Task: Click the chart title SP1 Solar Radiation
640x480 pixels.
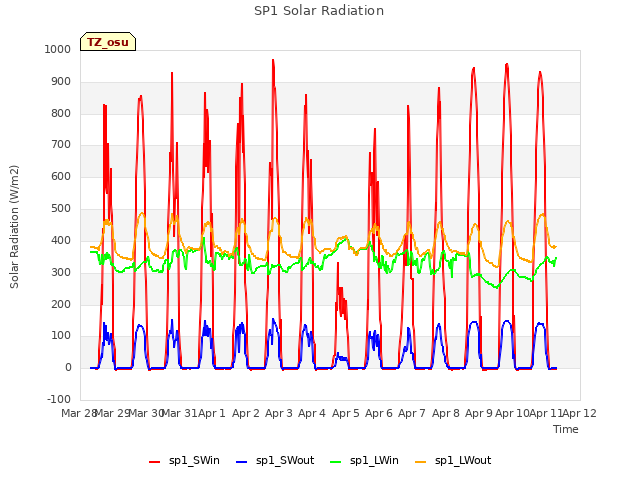Action: (x=319, y=11)
